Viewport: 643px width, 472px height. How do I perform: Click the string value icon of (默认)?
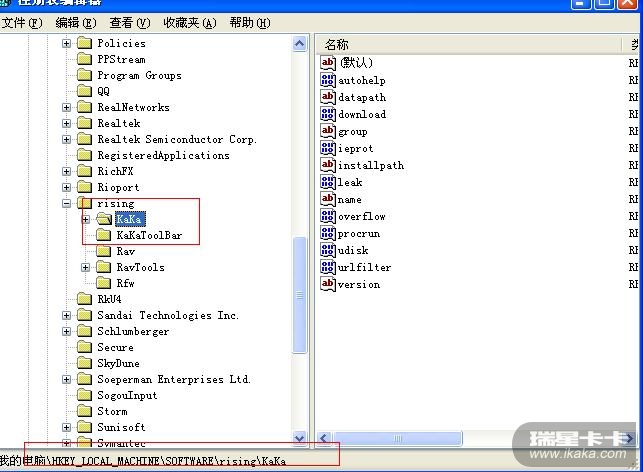pos(328,63)
